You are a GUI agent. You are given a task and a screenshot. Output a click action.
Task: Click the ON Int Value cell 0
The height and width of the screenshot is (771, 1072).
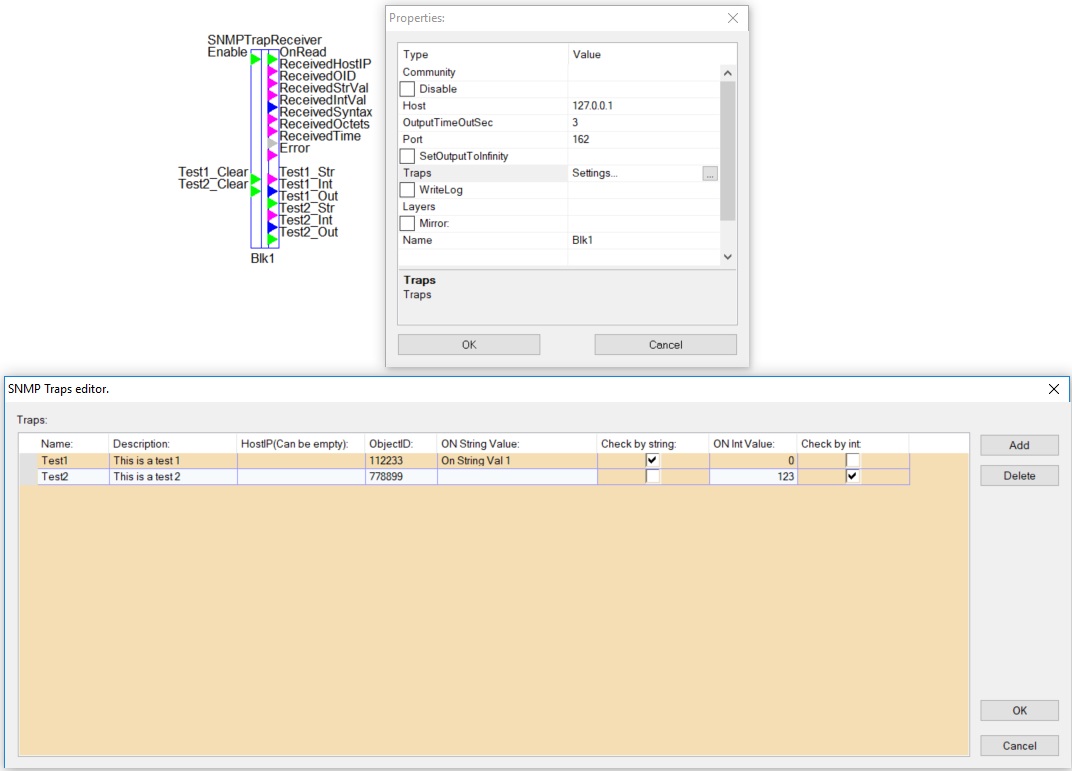[x=753, y=461]
